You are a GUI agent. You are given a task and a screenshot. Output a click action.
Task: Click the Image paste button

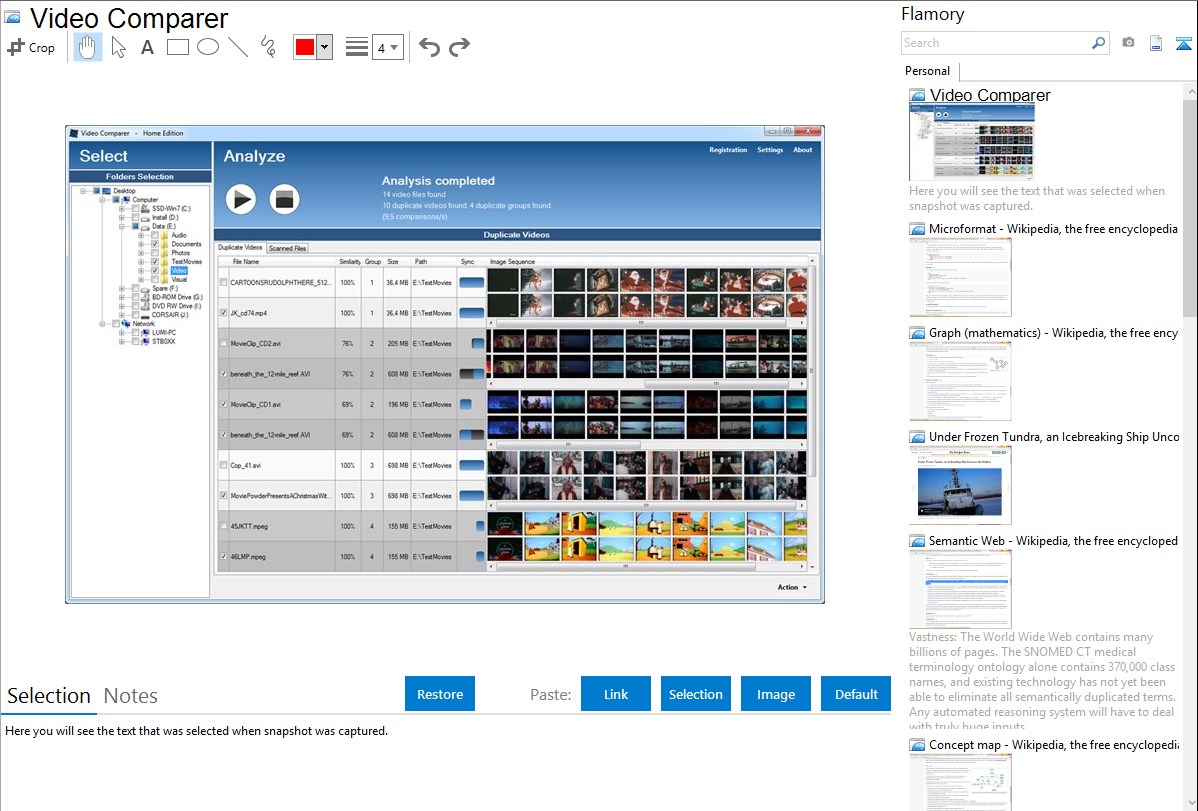(776, 694)
